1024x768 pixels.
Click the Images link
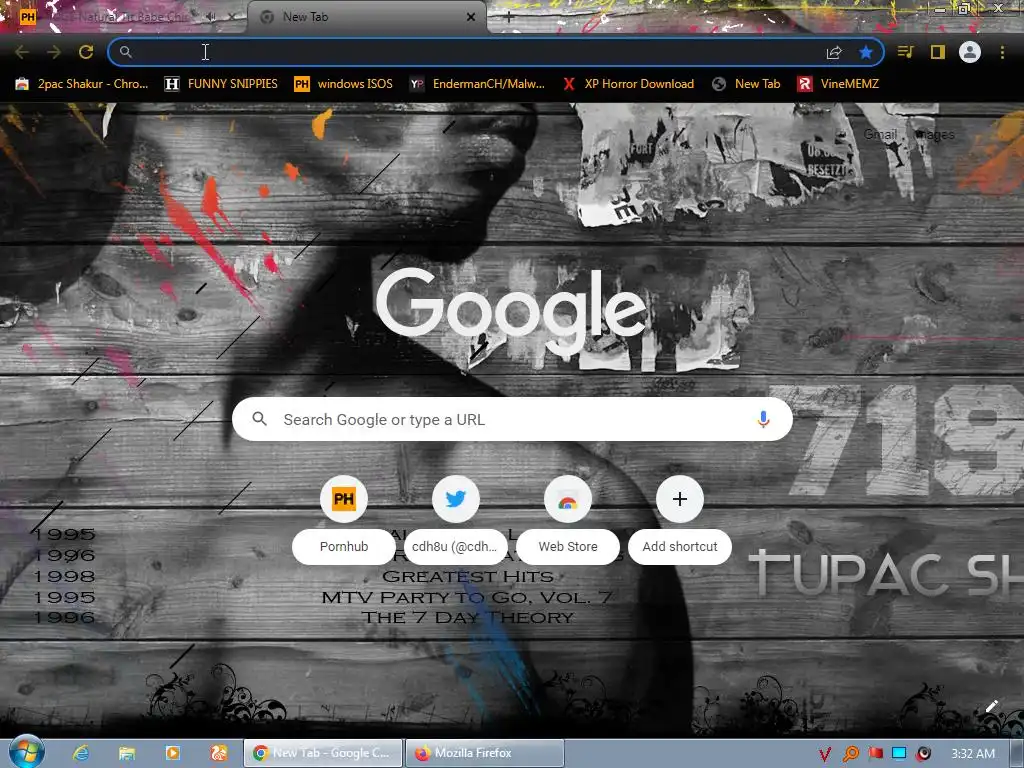935,135
